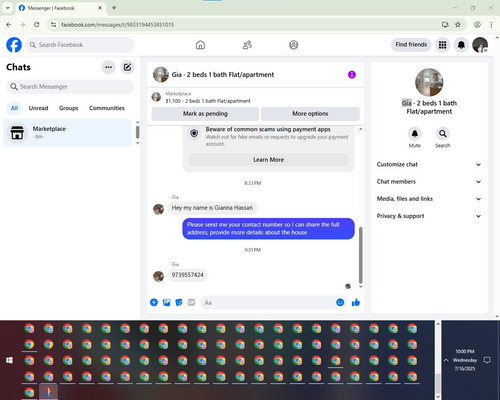The height and width of the screenshot is (400, 500).
Task: Select the phone number message 9739557424
Action: point(187,275)
